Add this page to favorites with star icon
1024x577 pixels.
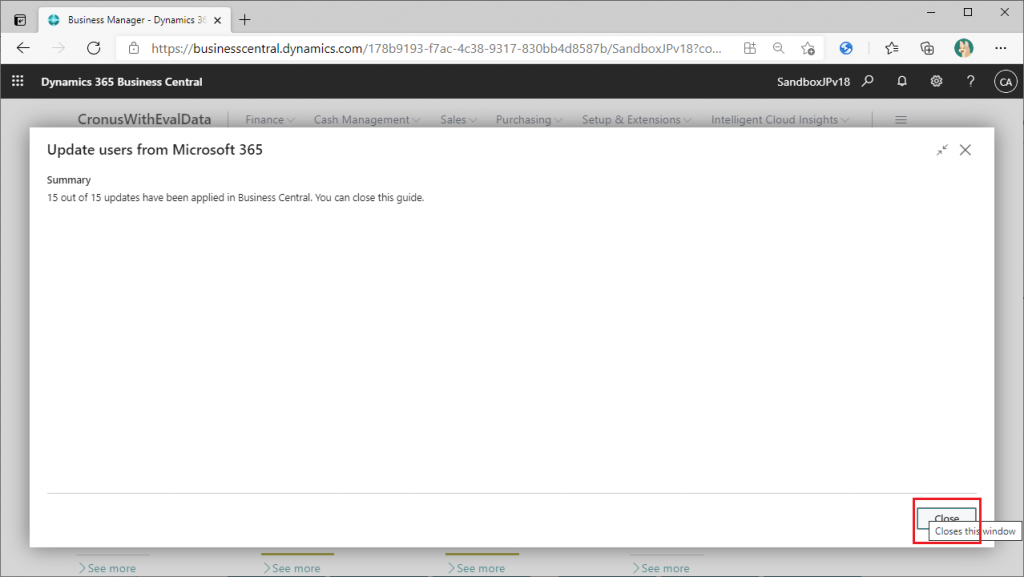[808, 48]
